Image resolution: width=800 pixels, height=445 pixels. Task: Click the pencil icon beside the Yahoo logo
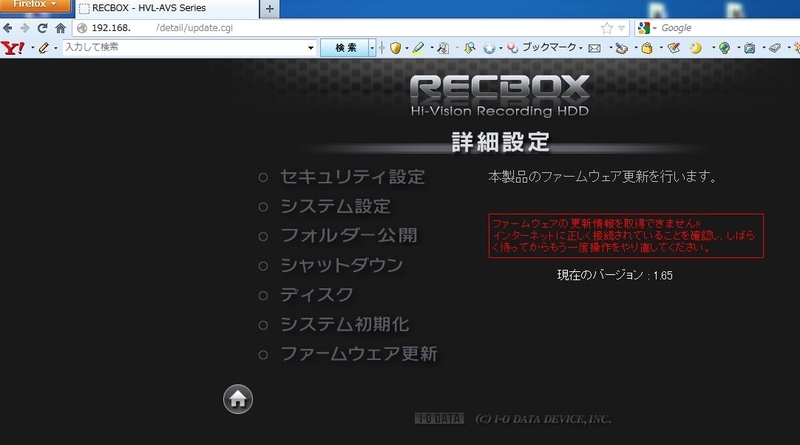tap(44, 48)
